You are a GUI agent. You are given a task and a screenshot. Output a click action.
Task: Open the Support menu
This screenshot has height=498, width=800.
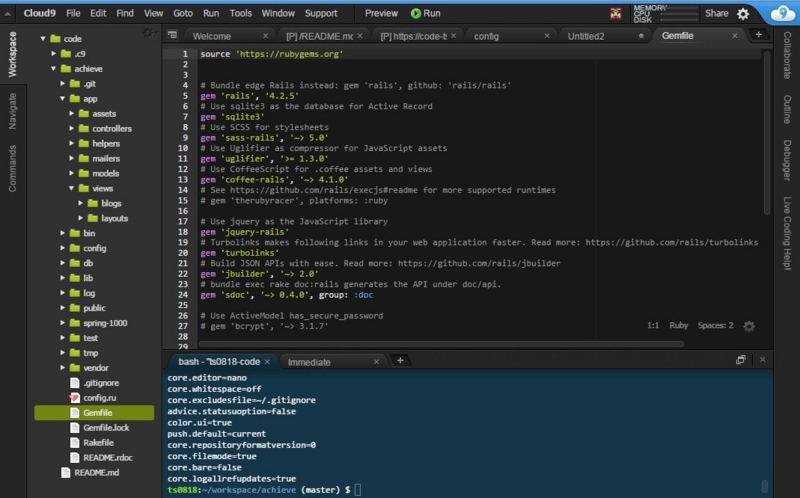click(321, 13)
